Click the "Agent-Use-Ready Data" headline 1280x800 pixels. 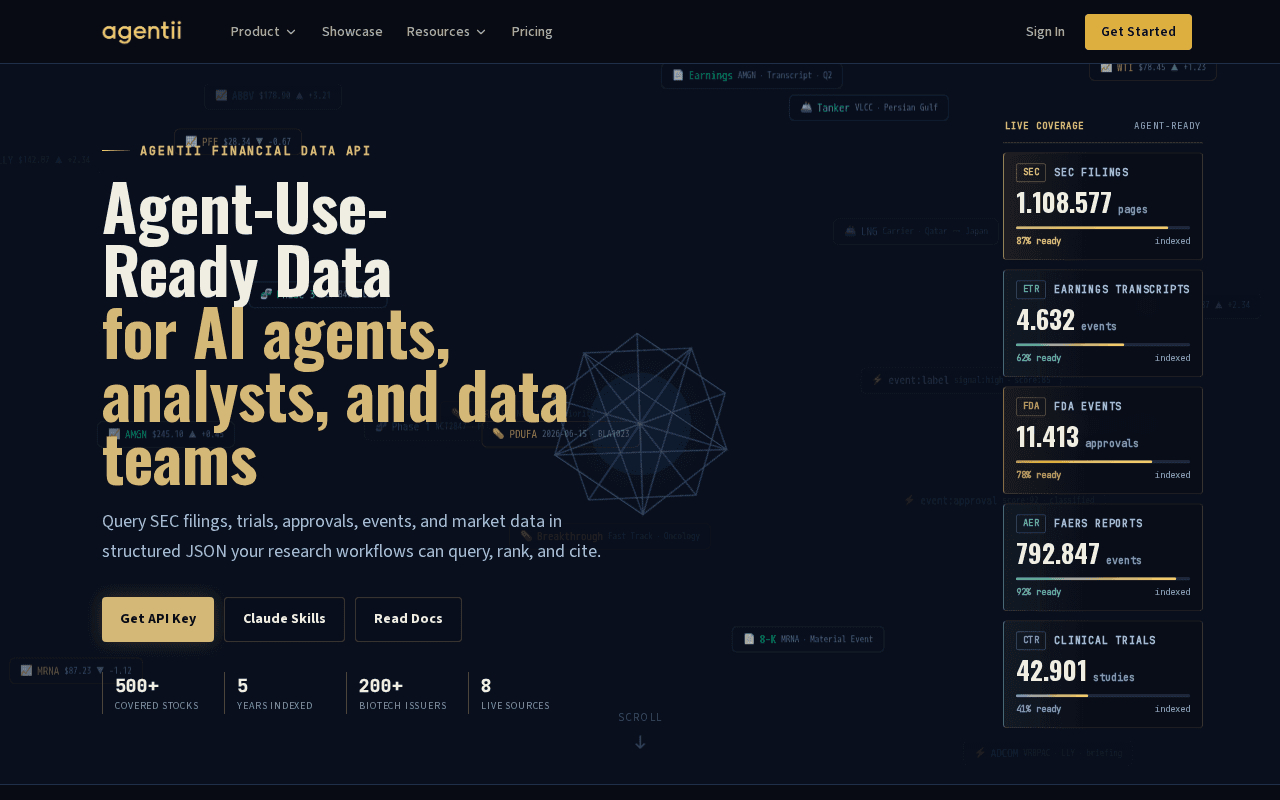[x=247, y=241]
